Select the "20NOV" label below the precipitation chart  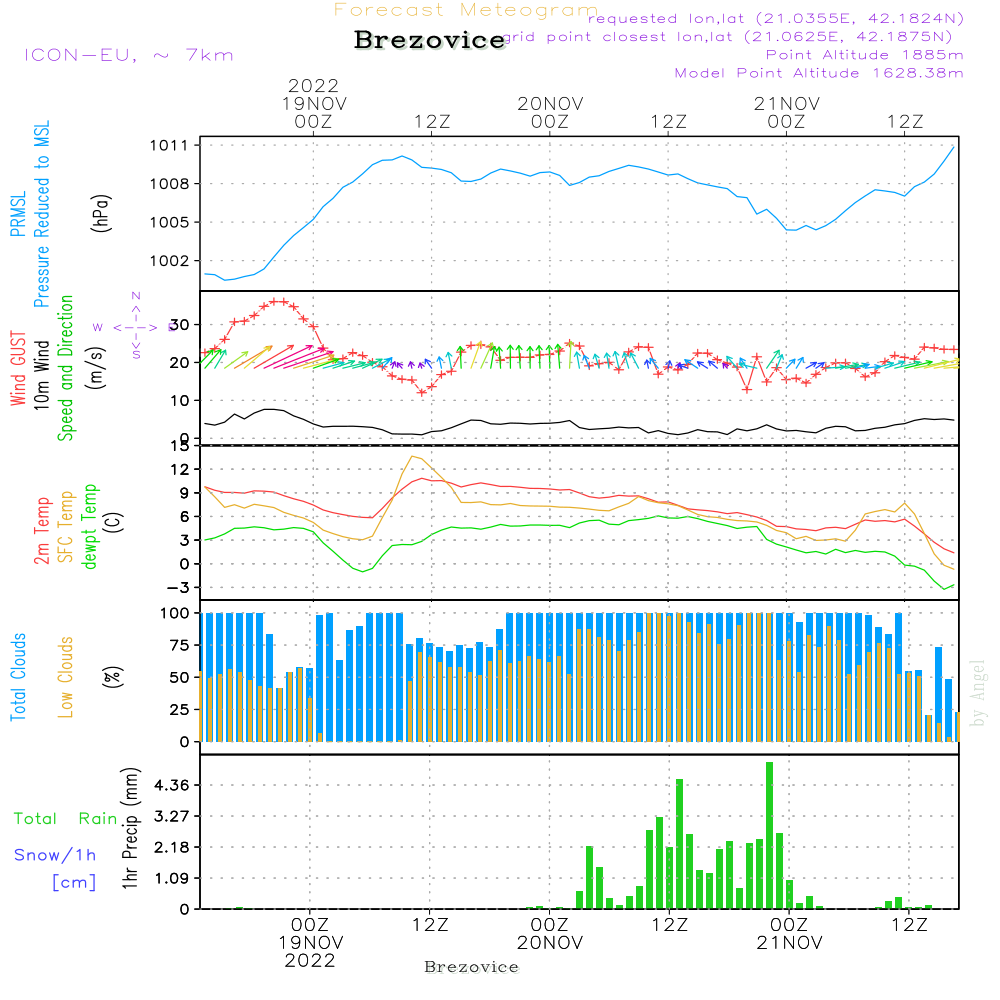click(550, 943)
